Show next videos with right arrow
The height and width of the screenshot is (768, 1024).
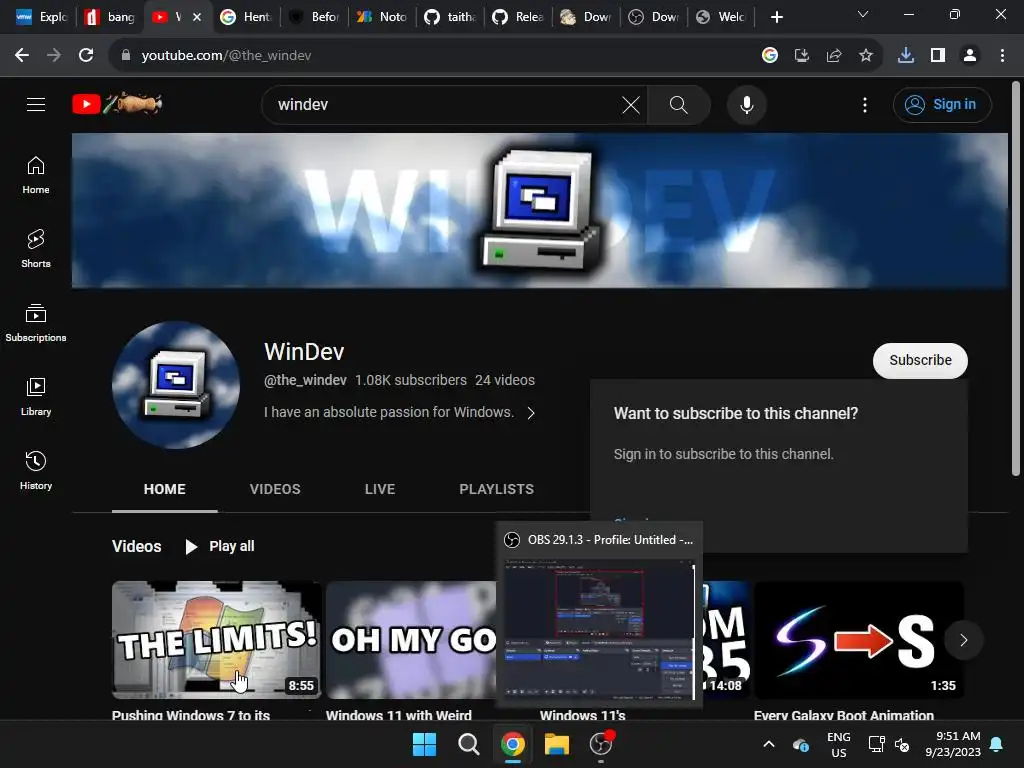(963, 640)
